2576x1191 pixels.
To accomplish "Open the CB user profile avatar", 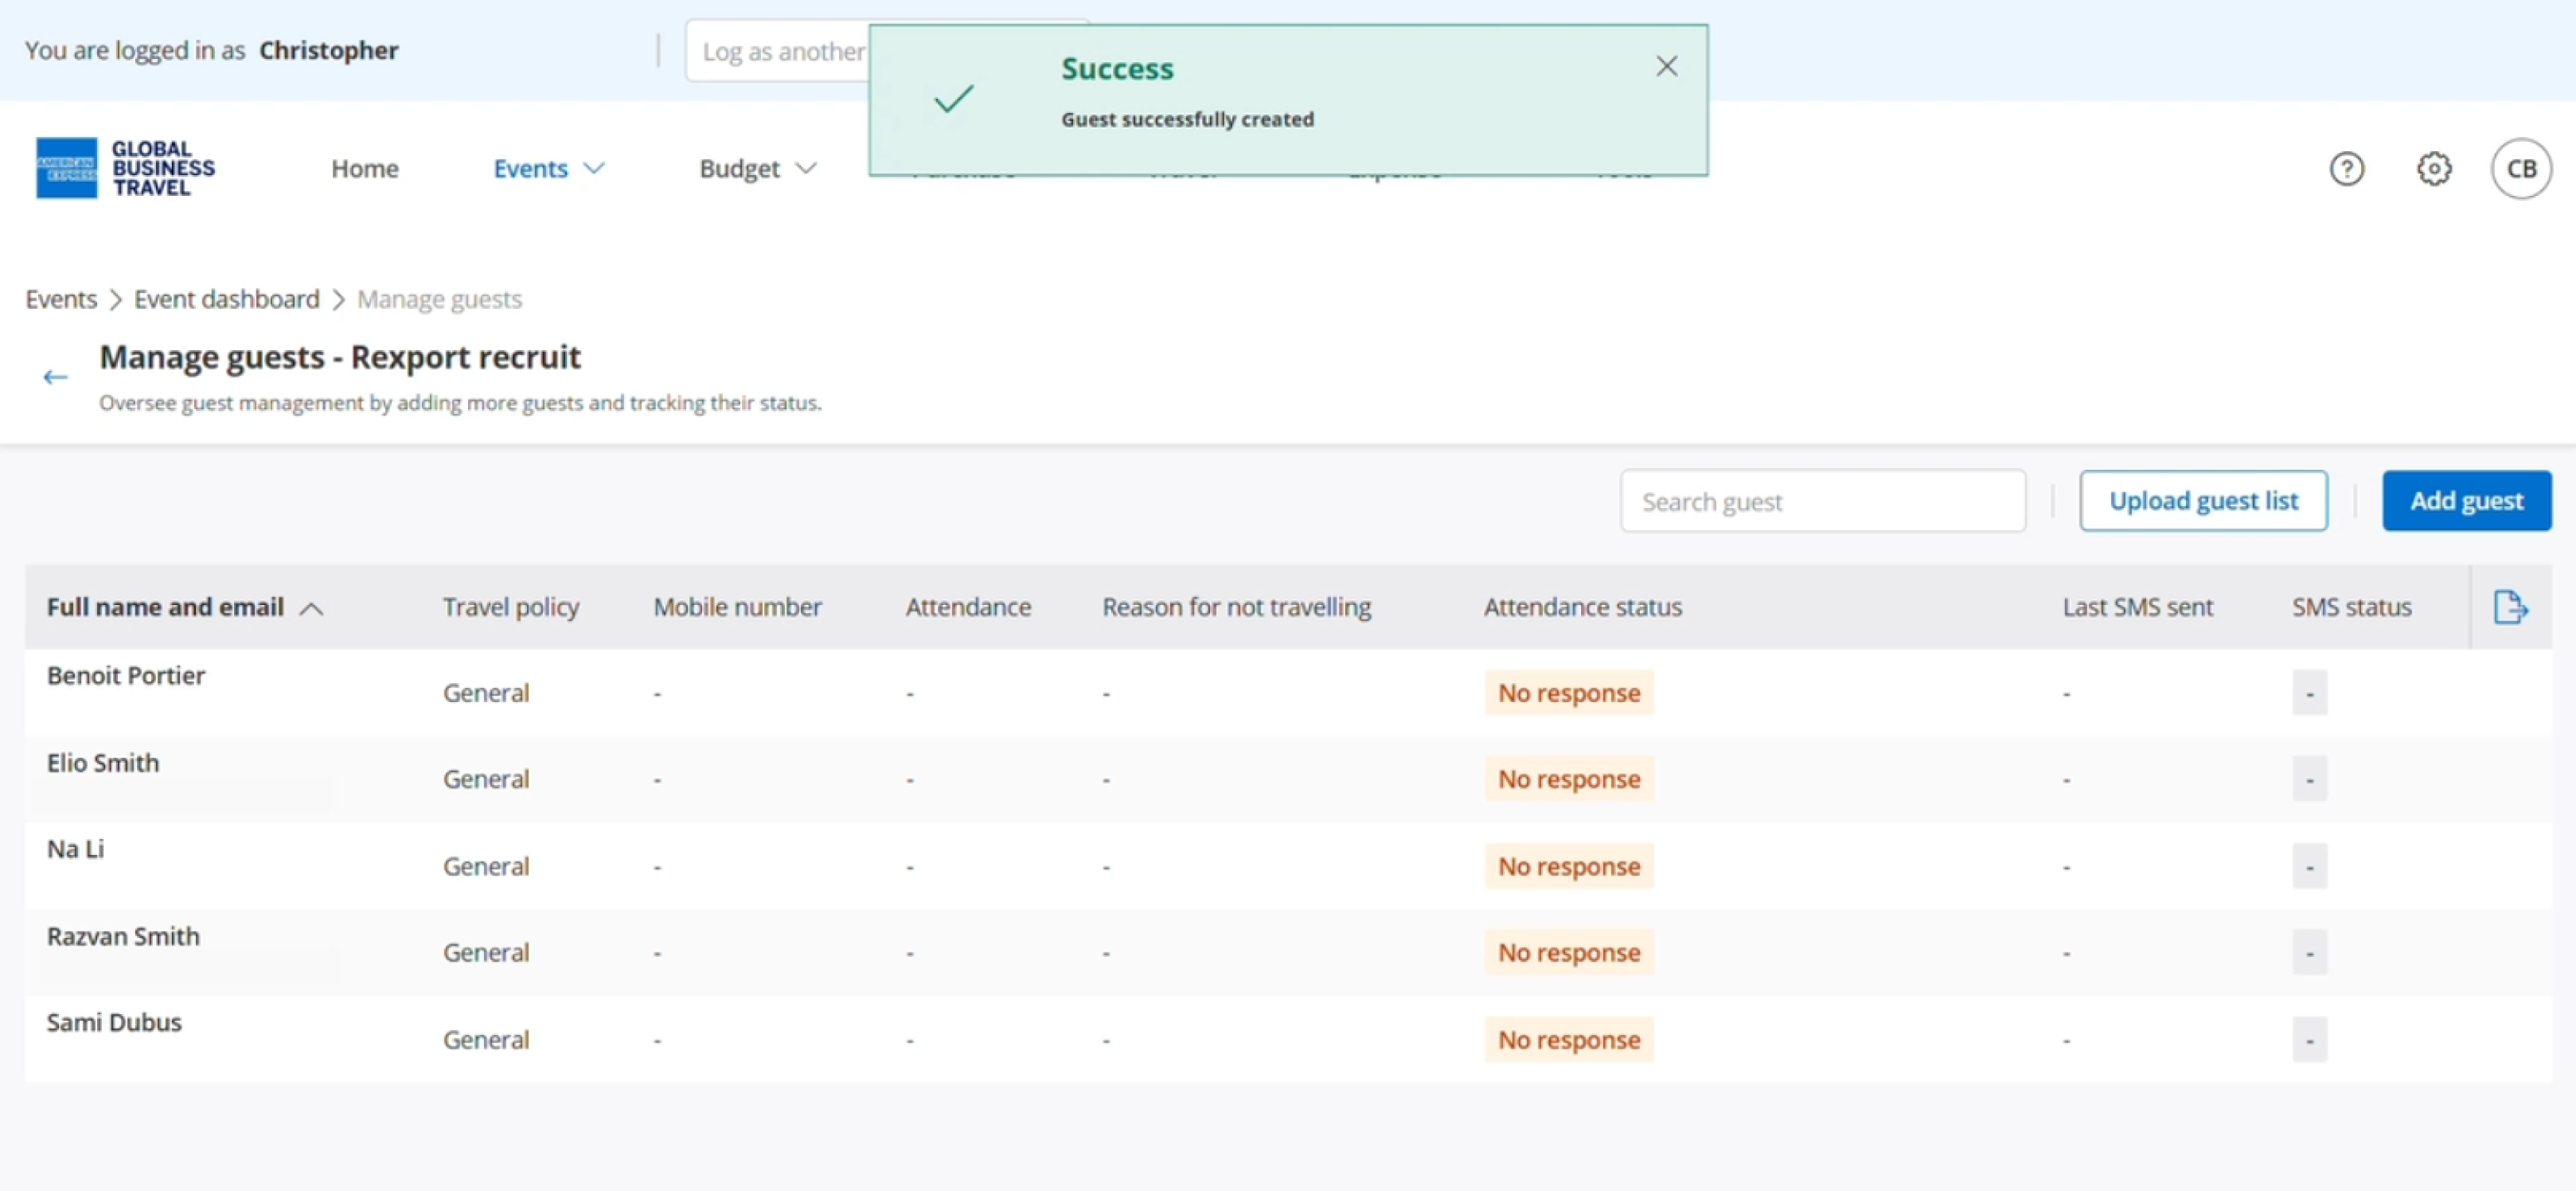I will point(2520,169).
